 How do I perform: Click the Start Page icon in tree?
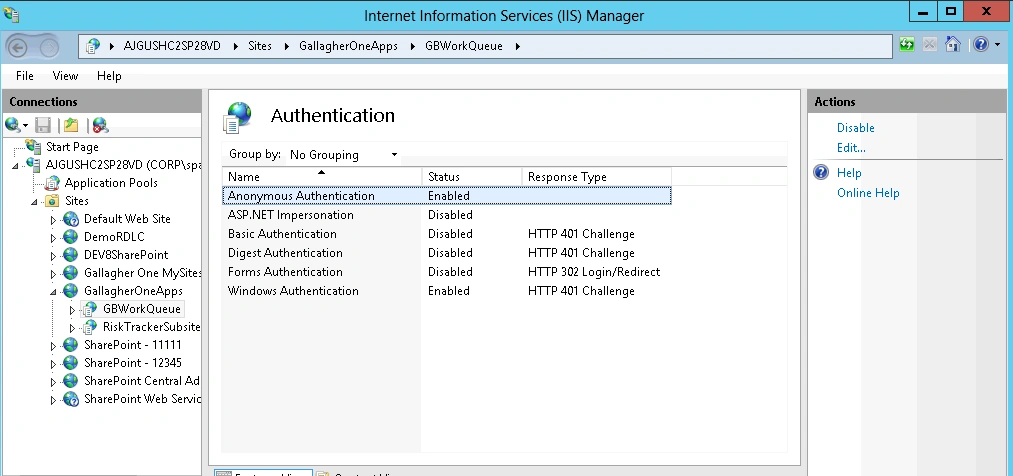pyautogui.click(x=33, y=147)
